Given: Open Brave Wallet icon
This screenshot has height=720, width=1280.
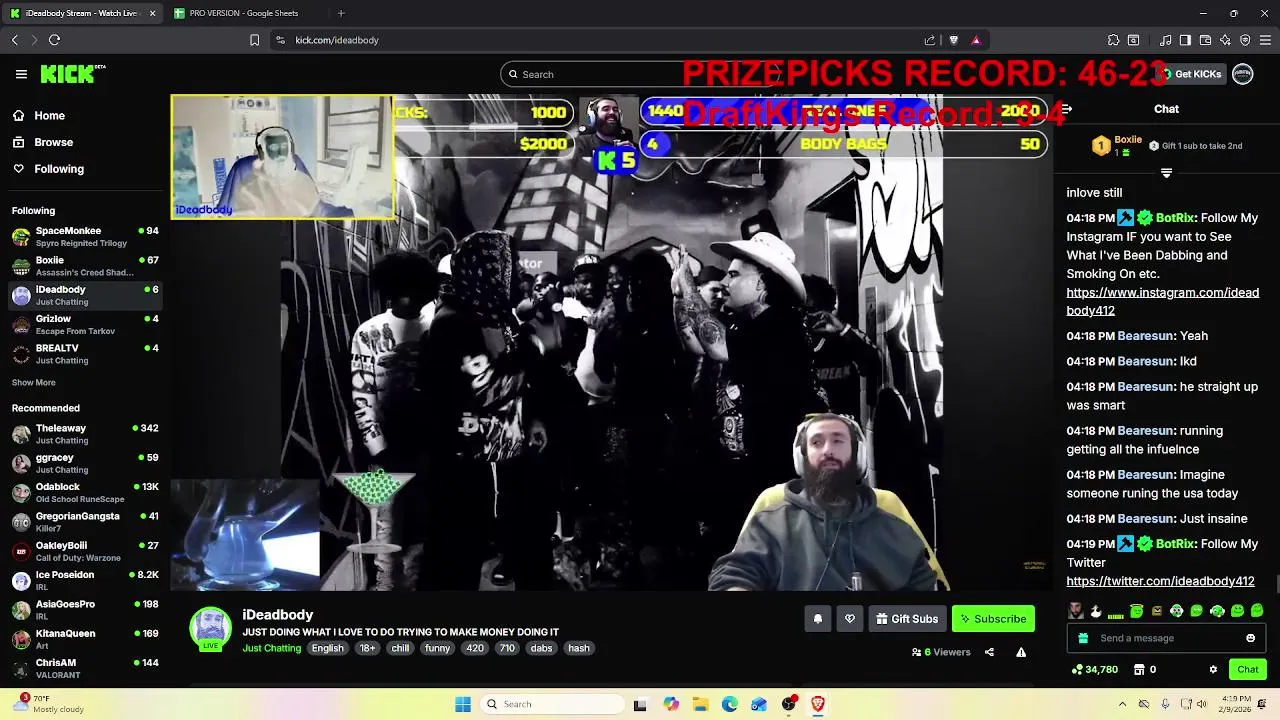Looking at the screenshot, I should pos(1205,40).
